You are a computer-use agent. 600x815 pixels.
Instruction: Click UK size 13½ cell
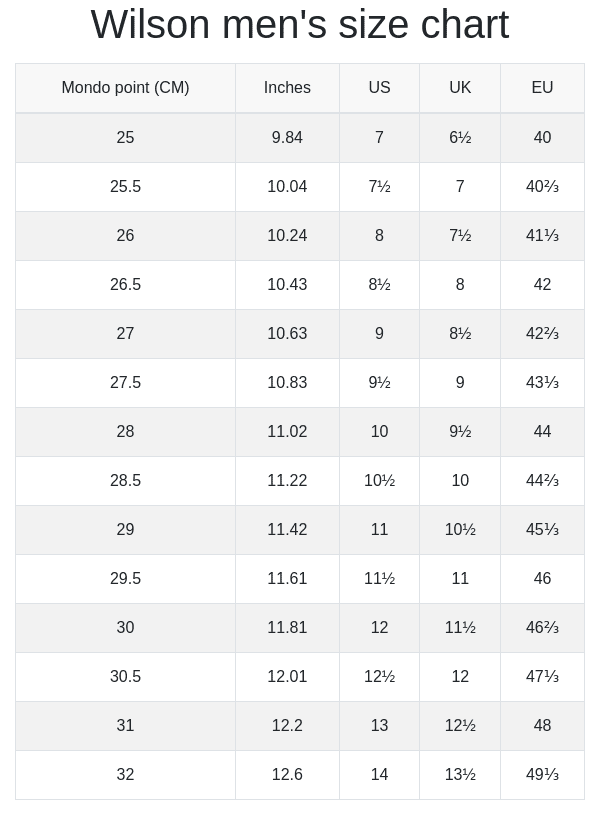460,774
